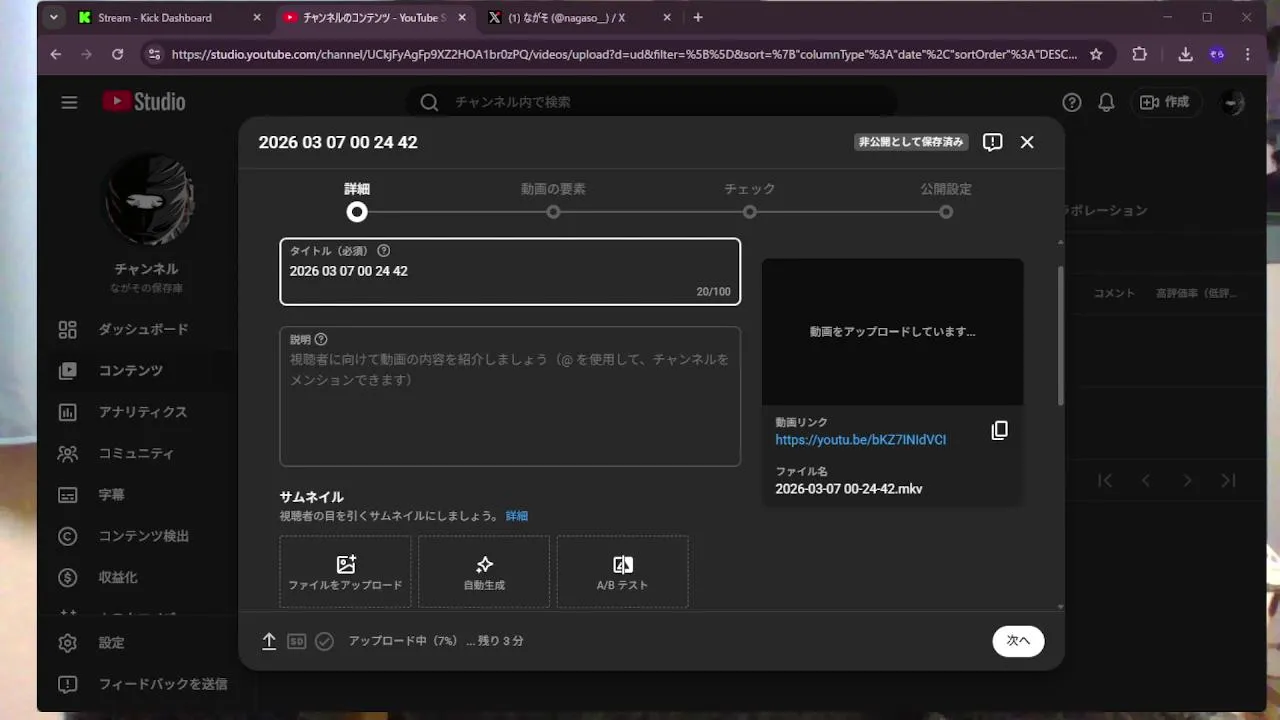1280x720 pixels.
Task: Go to next page in the content table
Action: pos(1187,481)
